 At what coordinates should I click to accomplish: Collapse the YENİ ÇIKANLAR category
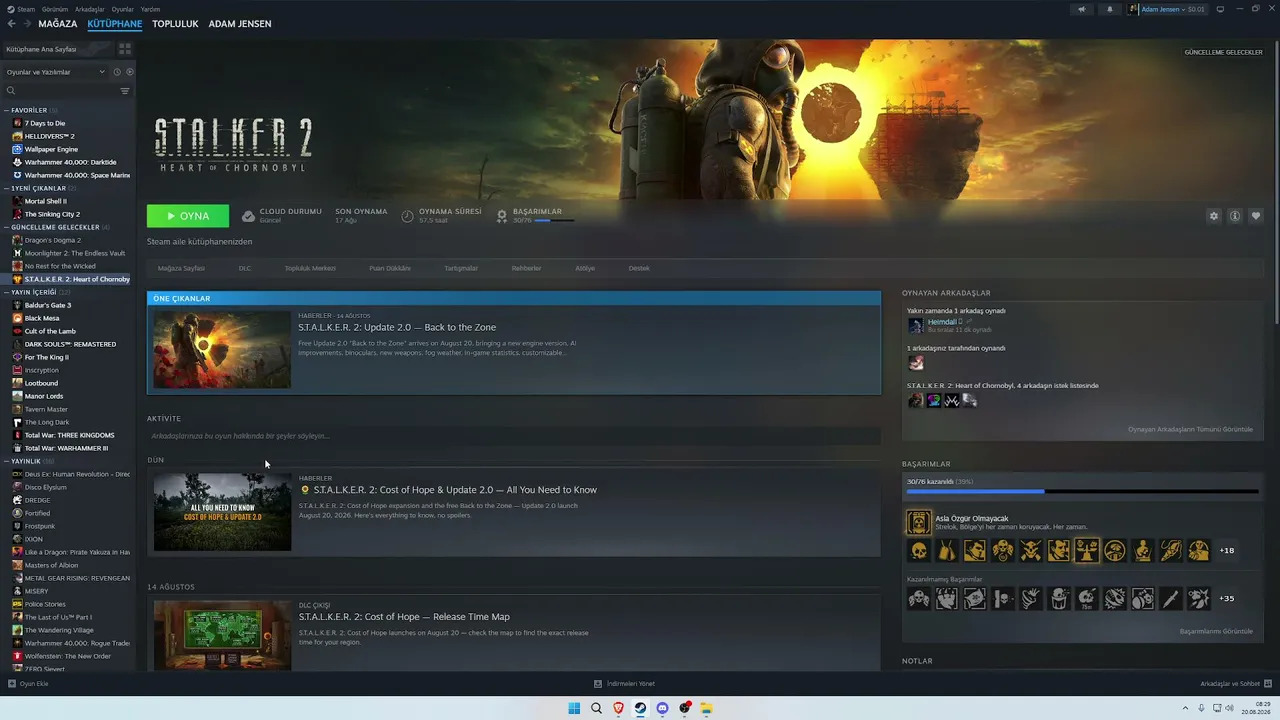pyautogui.click(x=6, y=188)
